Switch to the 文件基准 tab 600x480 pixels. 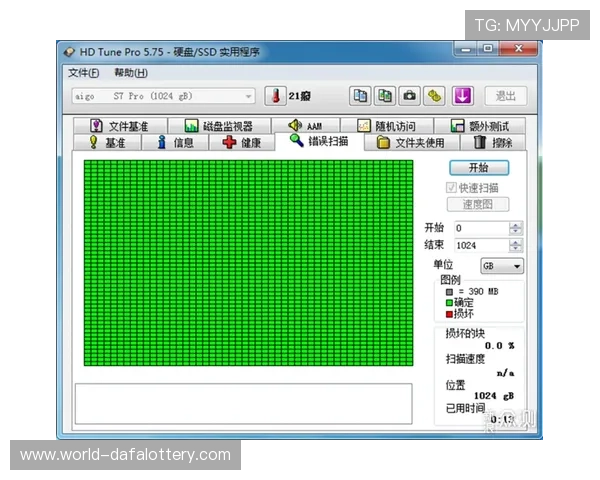[120, 126]
